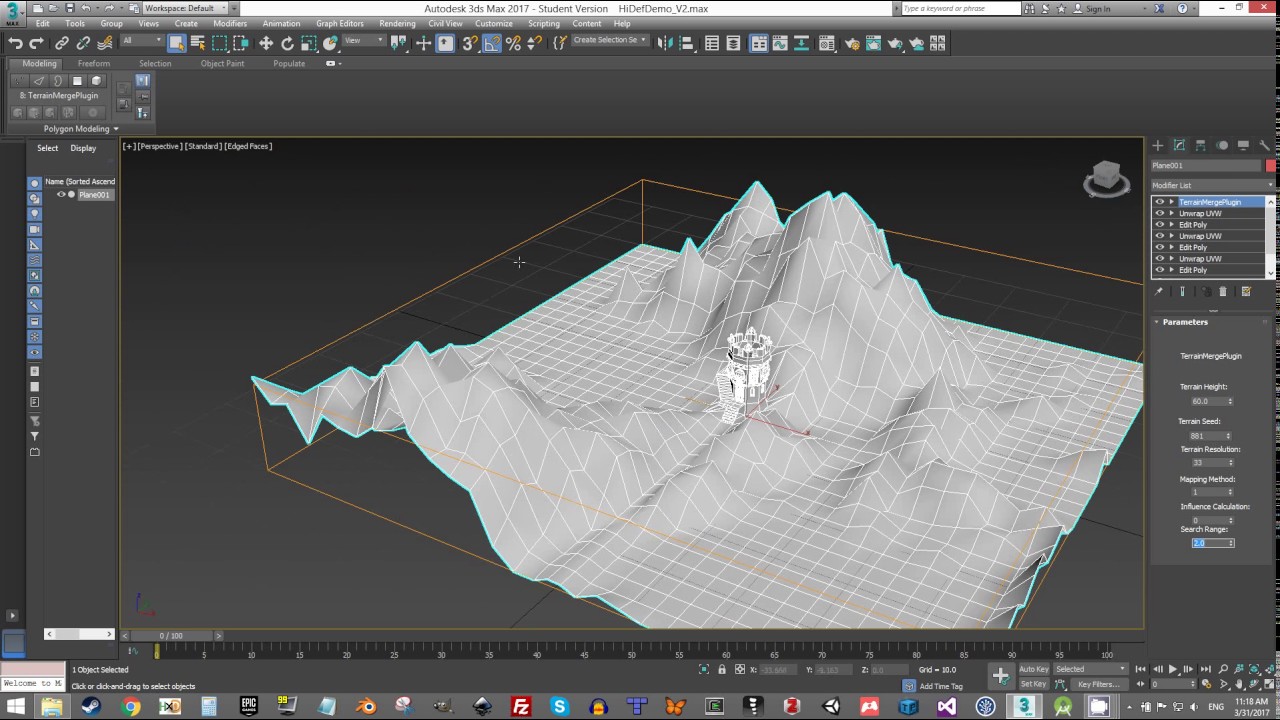Click the Undo arrow in main toolbar
The image size is (1280, 720).
[15, 43]
